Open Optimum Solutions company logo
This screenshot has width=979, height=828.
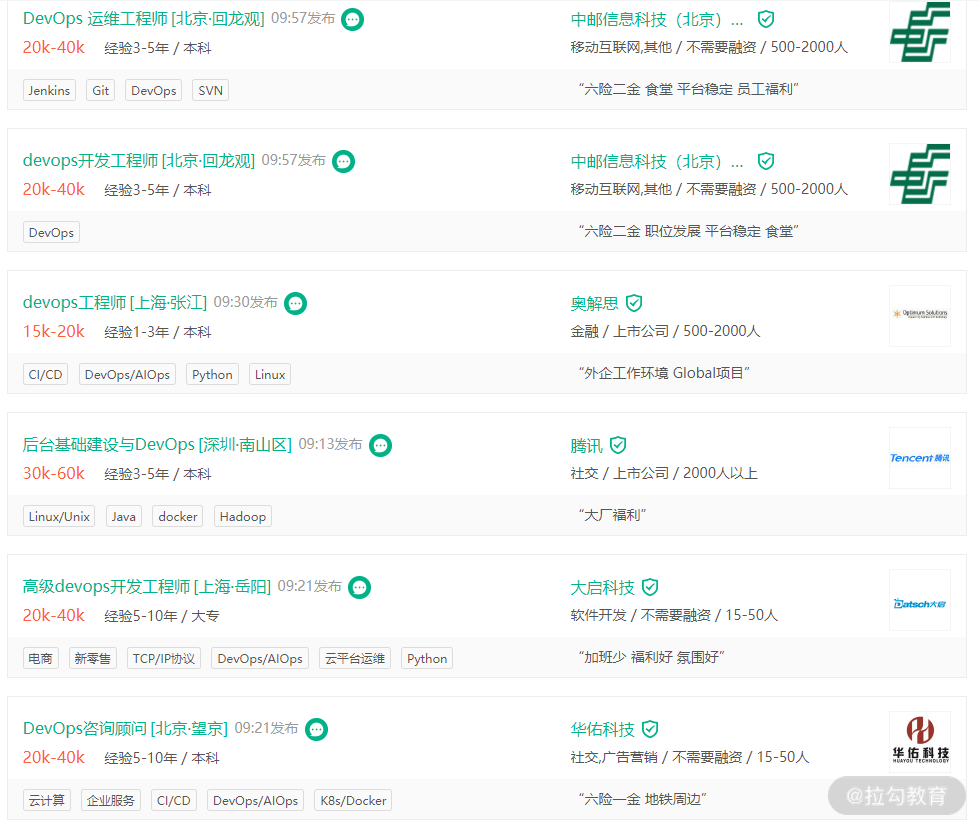(920, 315)
